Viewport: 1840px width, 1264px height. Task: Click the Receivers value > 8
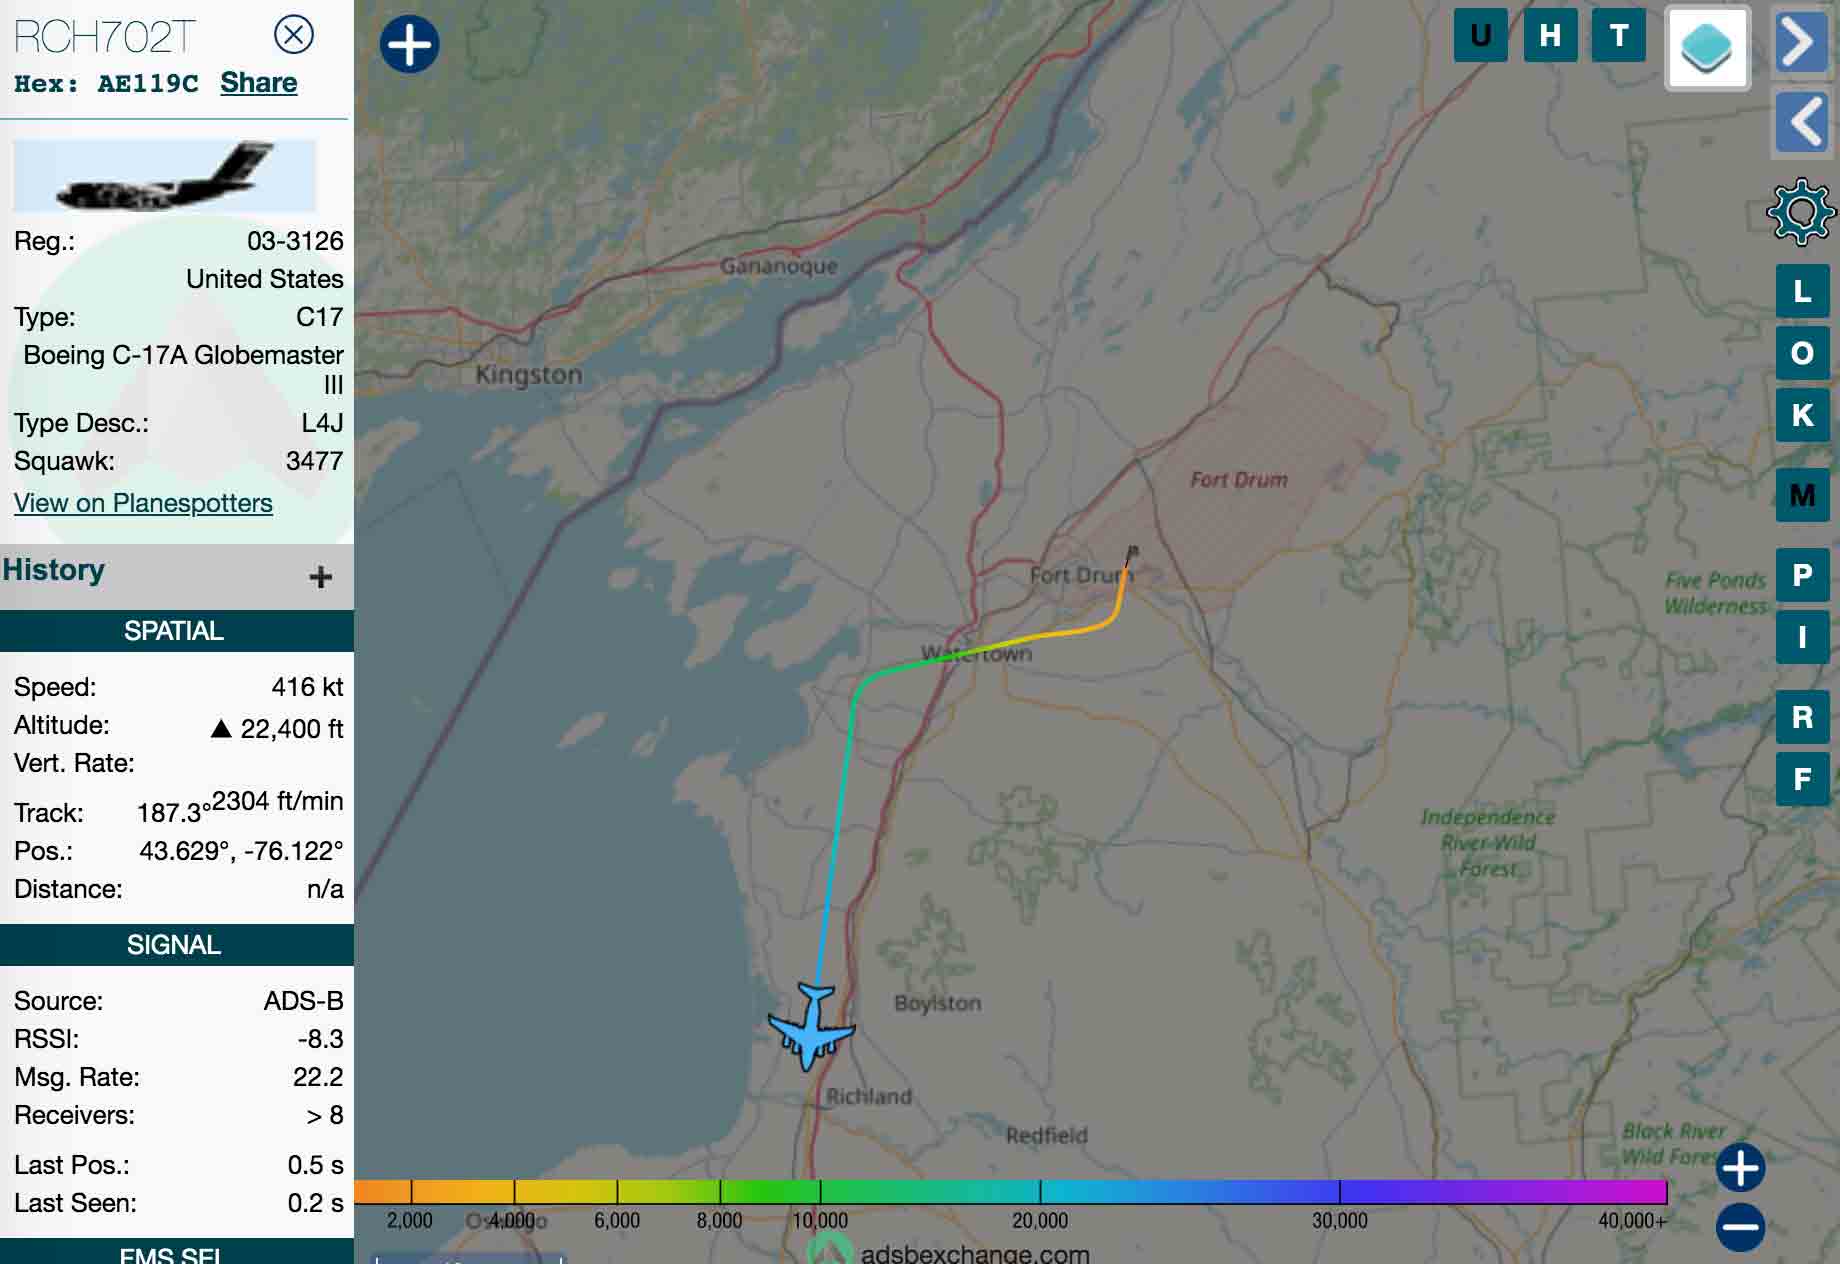[x=324, y=1115]
